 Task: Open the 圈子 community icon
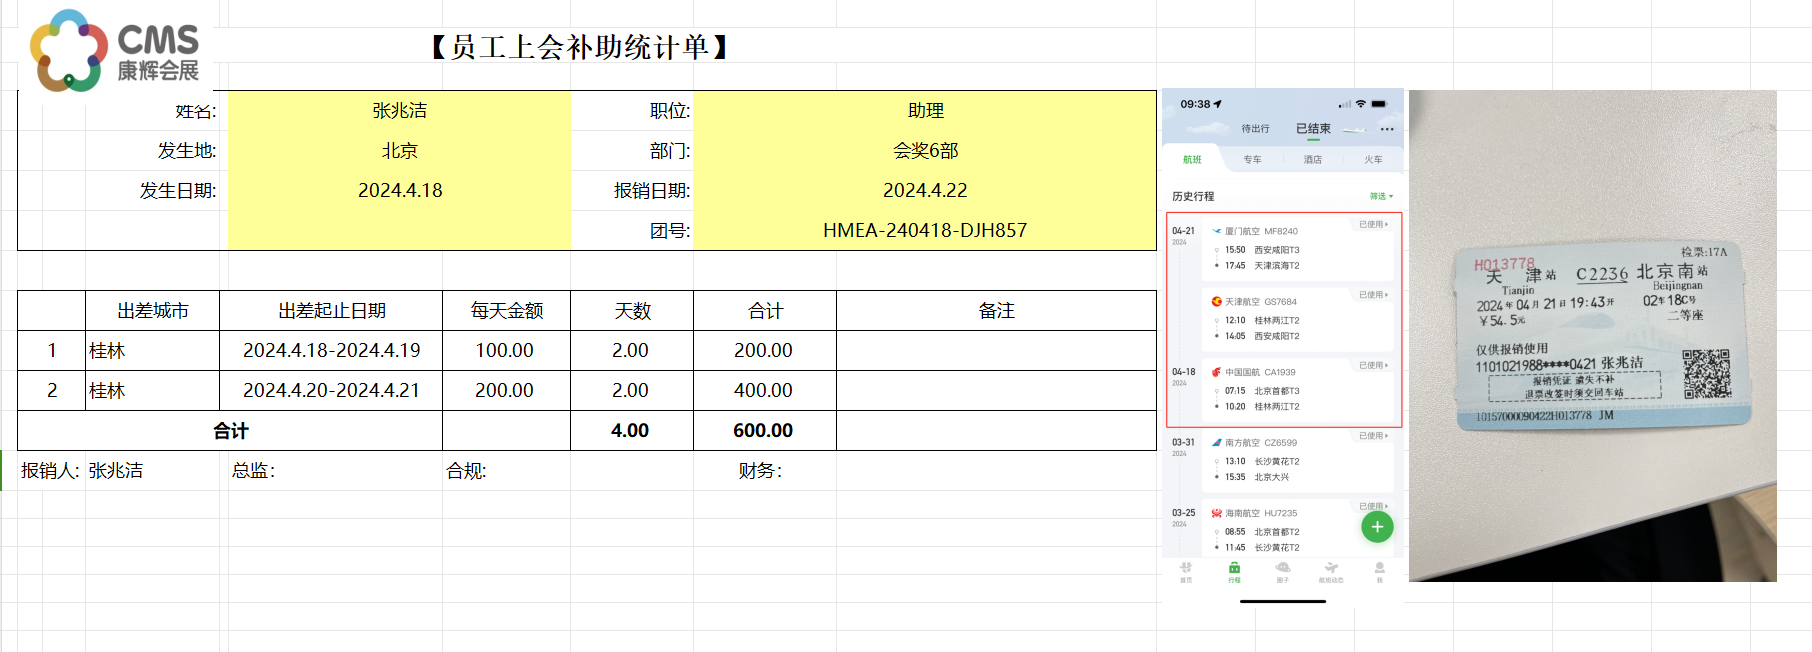pos(1282,571)
